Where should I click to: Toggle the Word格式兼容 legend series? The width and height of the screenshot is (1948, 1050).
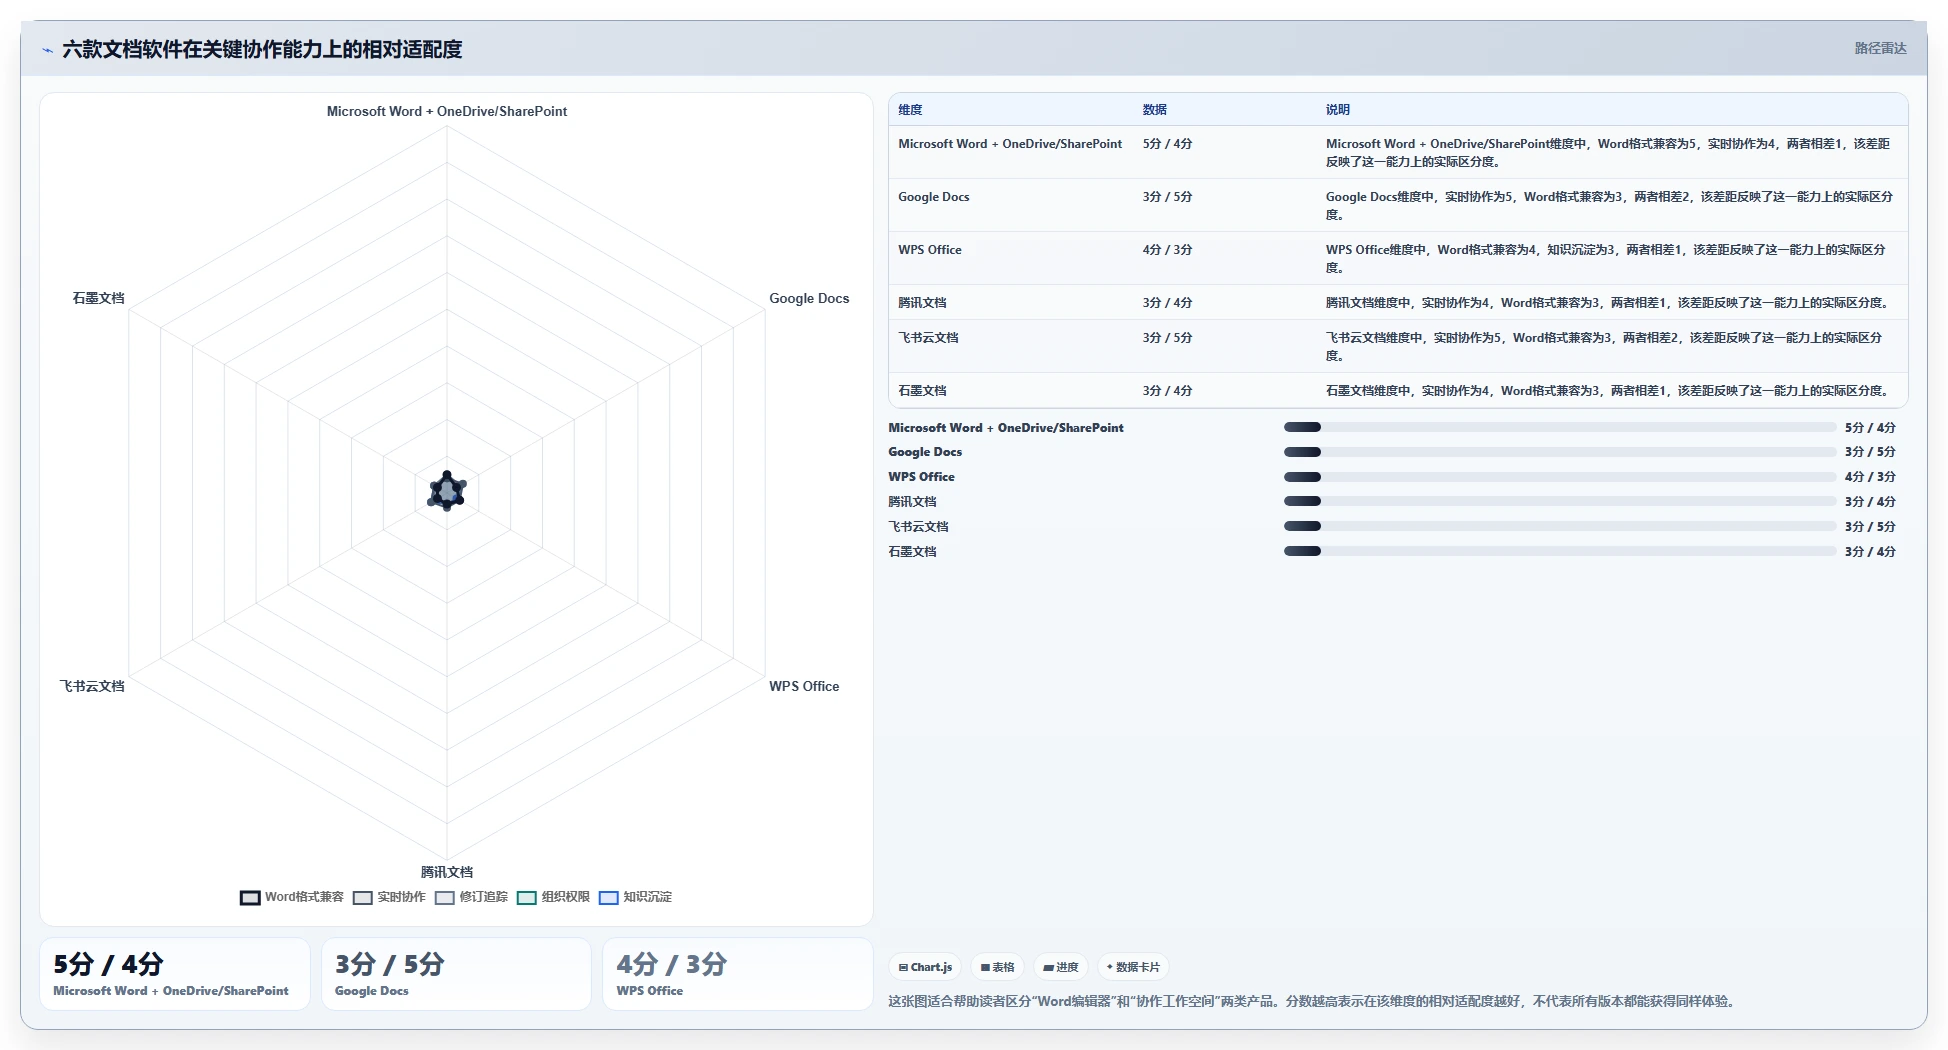click(x=292, y=897)
